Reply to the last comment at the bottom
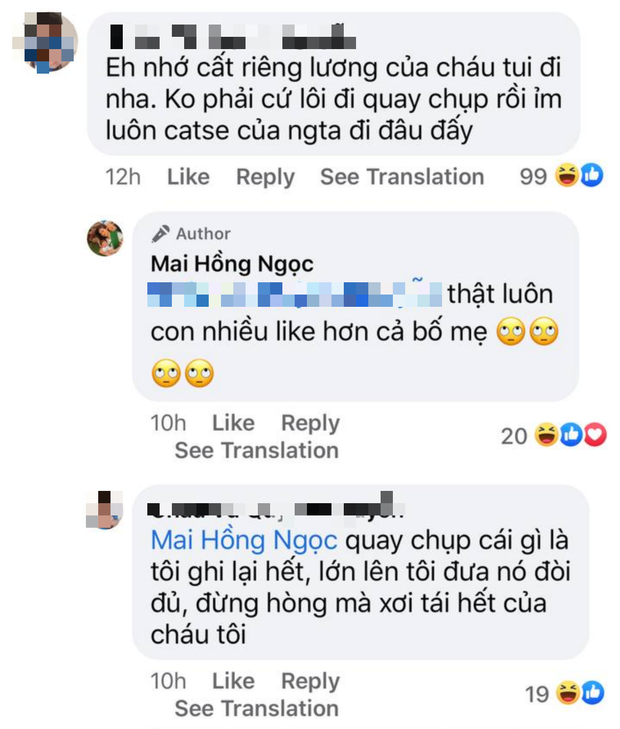This screenshot has width=620, height=729. pyautogui.click(x=310, y=681)
